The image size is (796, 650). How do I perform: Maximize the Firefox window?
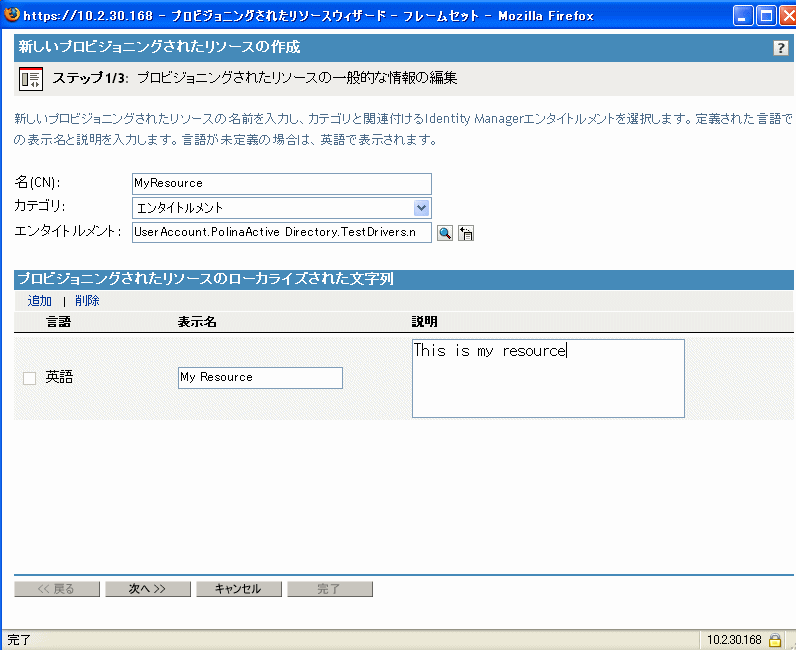[x=765, y=15]
